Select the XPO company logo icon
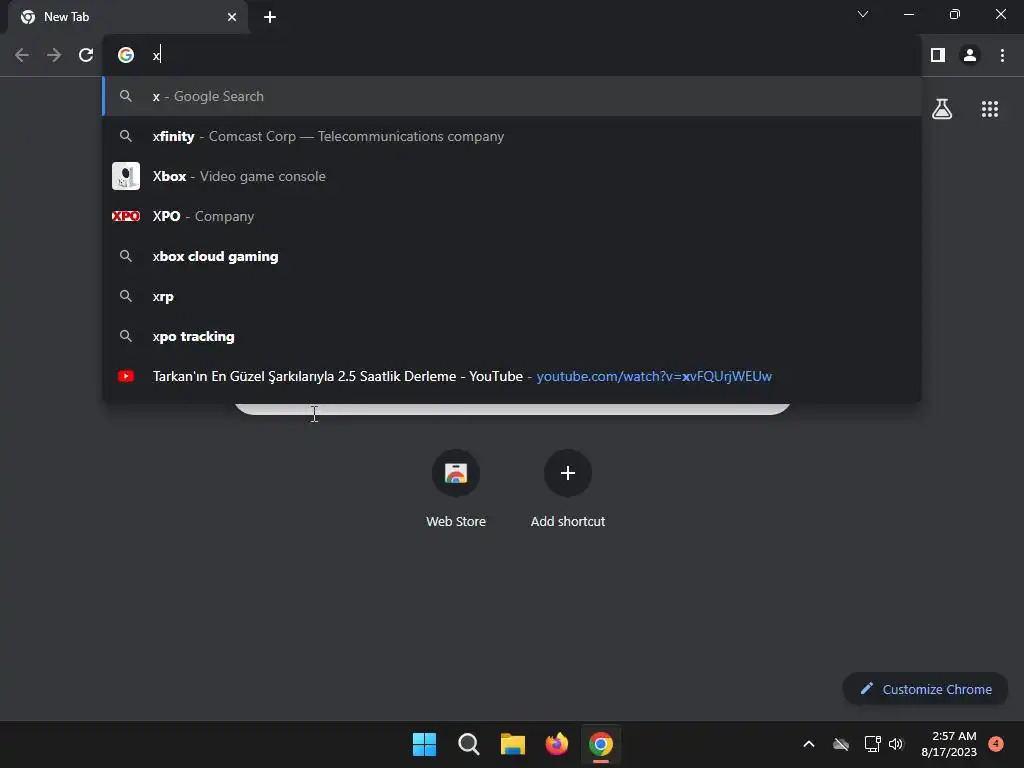This screenshot has width=1024, height=768. click(x=126, y=216)
